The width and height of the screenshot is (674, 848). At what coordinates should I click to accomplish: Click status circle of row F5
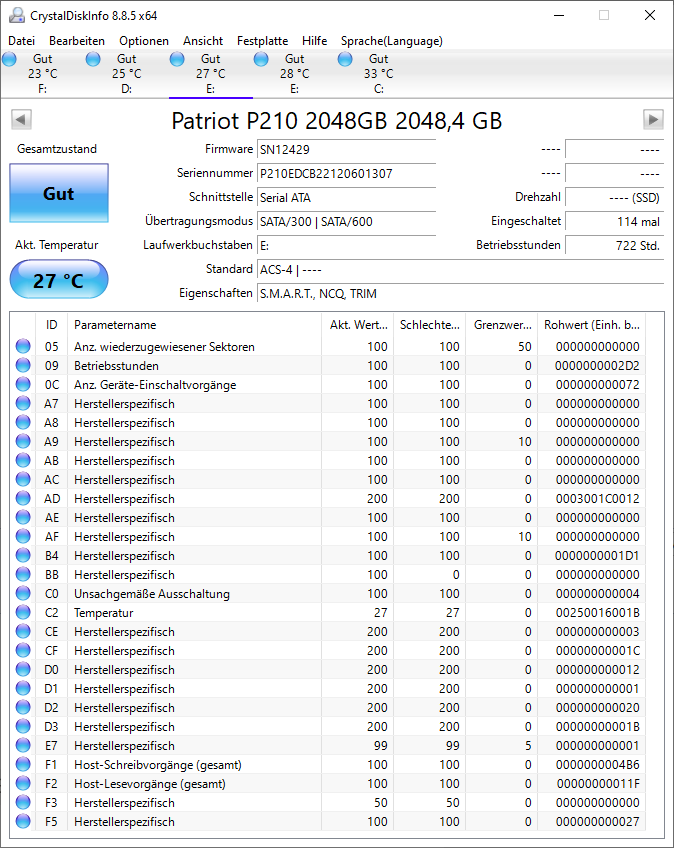23,821
